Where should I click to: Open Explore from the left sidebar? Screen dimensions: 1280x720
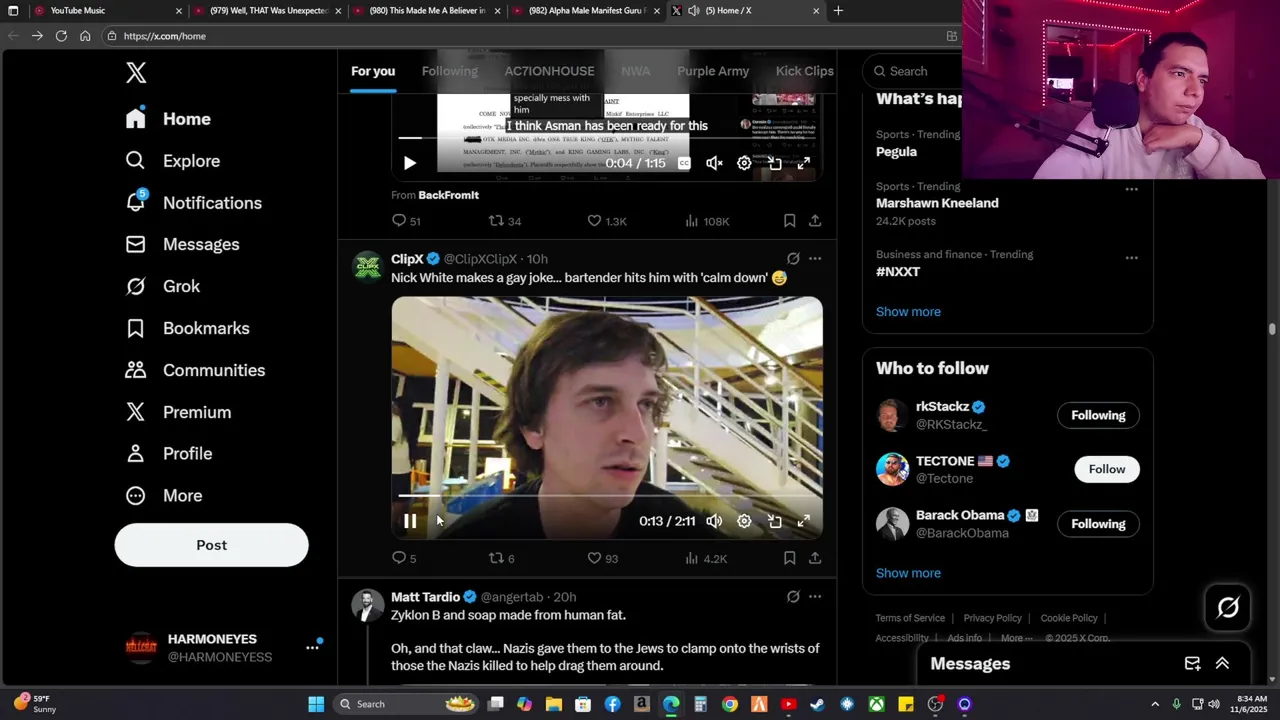click(x=172, y=161)
